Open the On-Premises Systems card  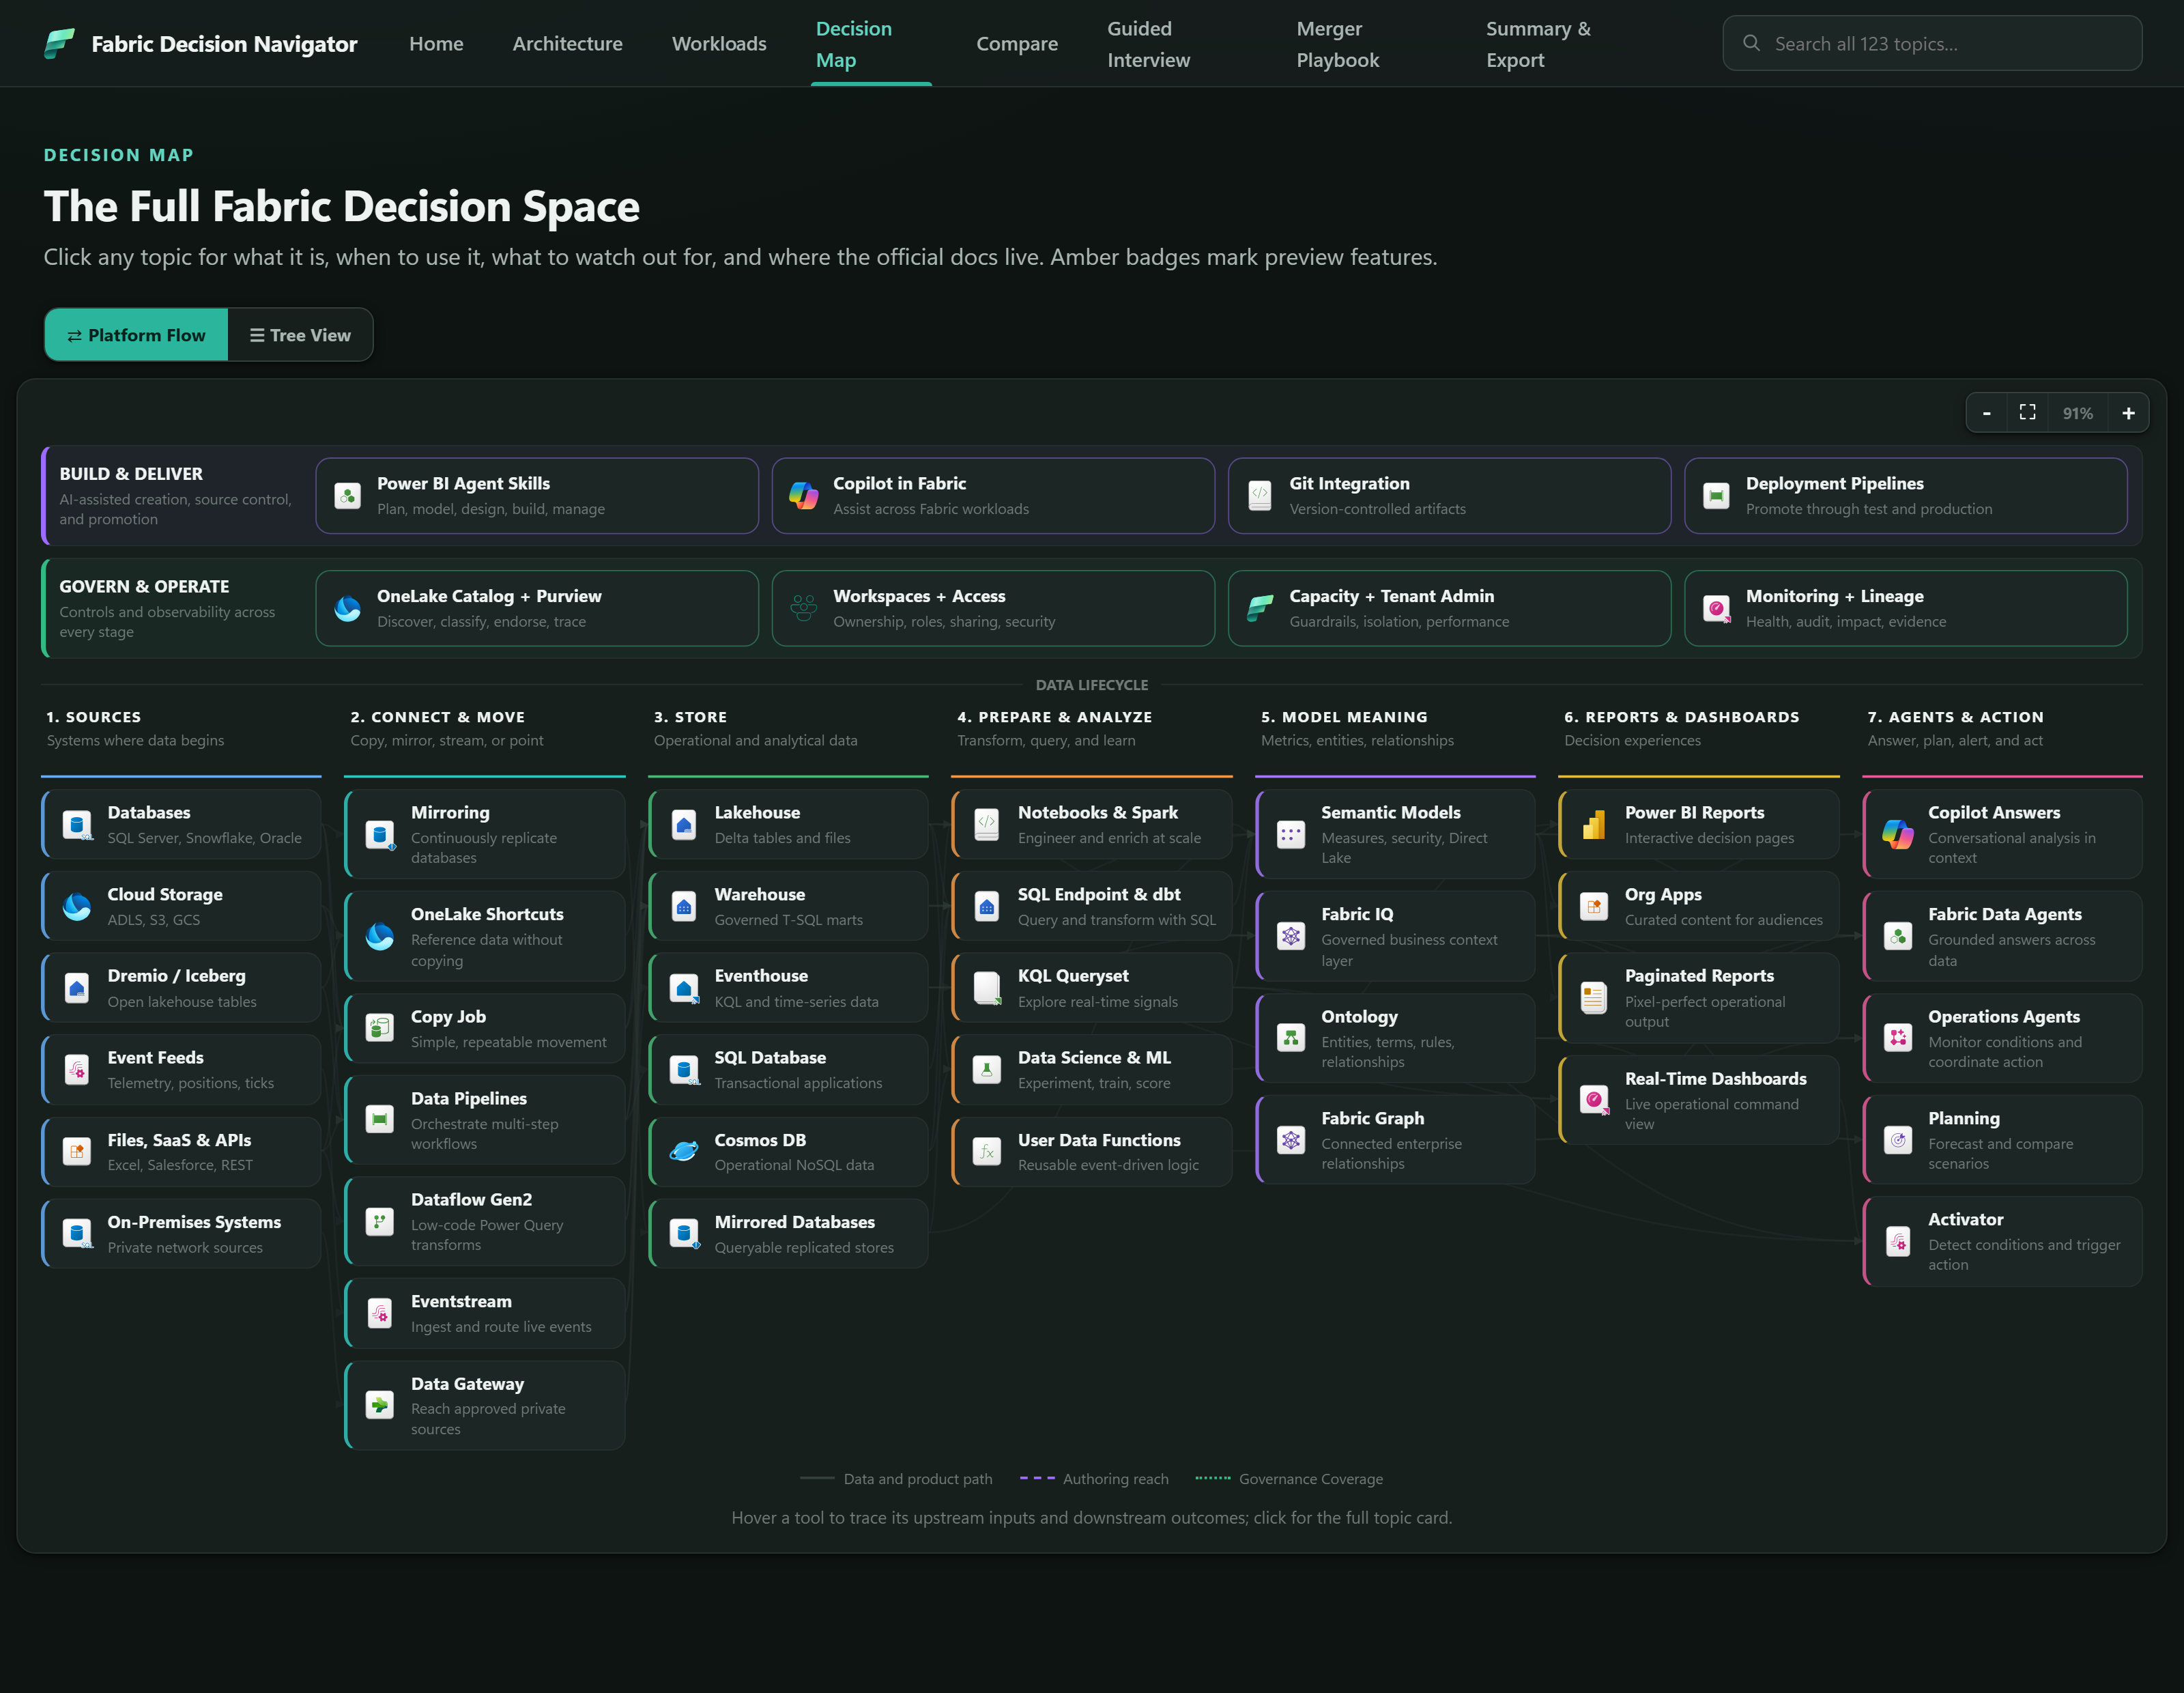(181, 1234)
